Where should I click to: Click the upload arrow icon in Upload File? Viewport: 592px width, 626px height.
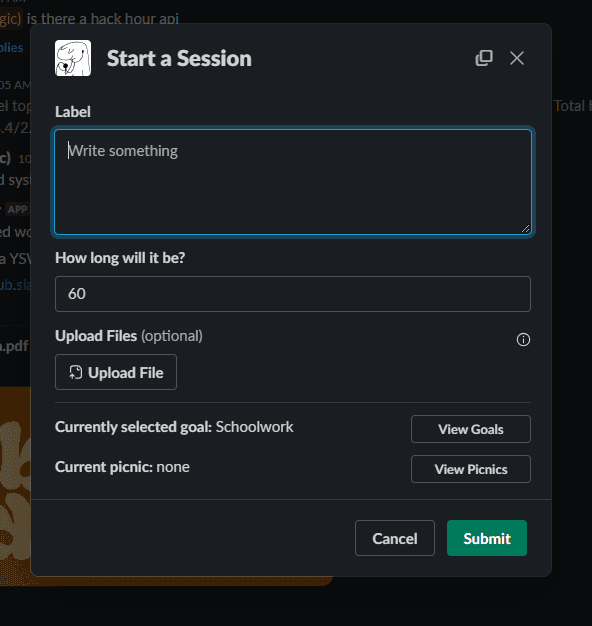tap(75, 372)
